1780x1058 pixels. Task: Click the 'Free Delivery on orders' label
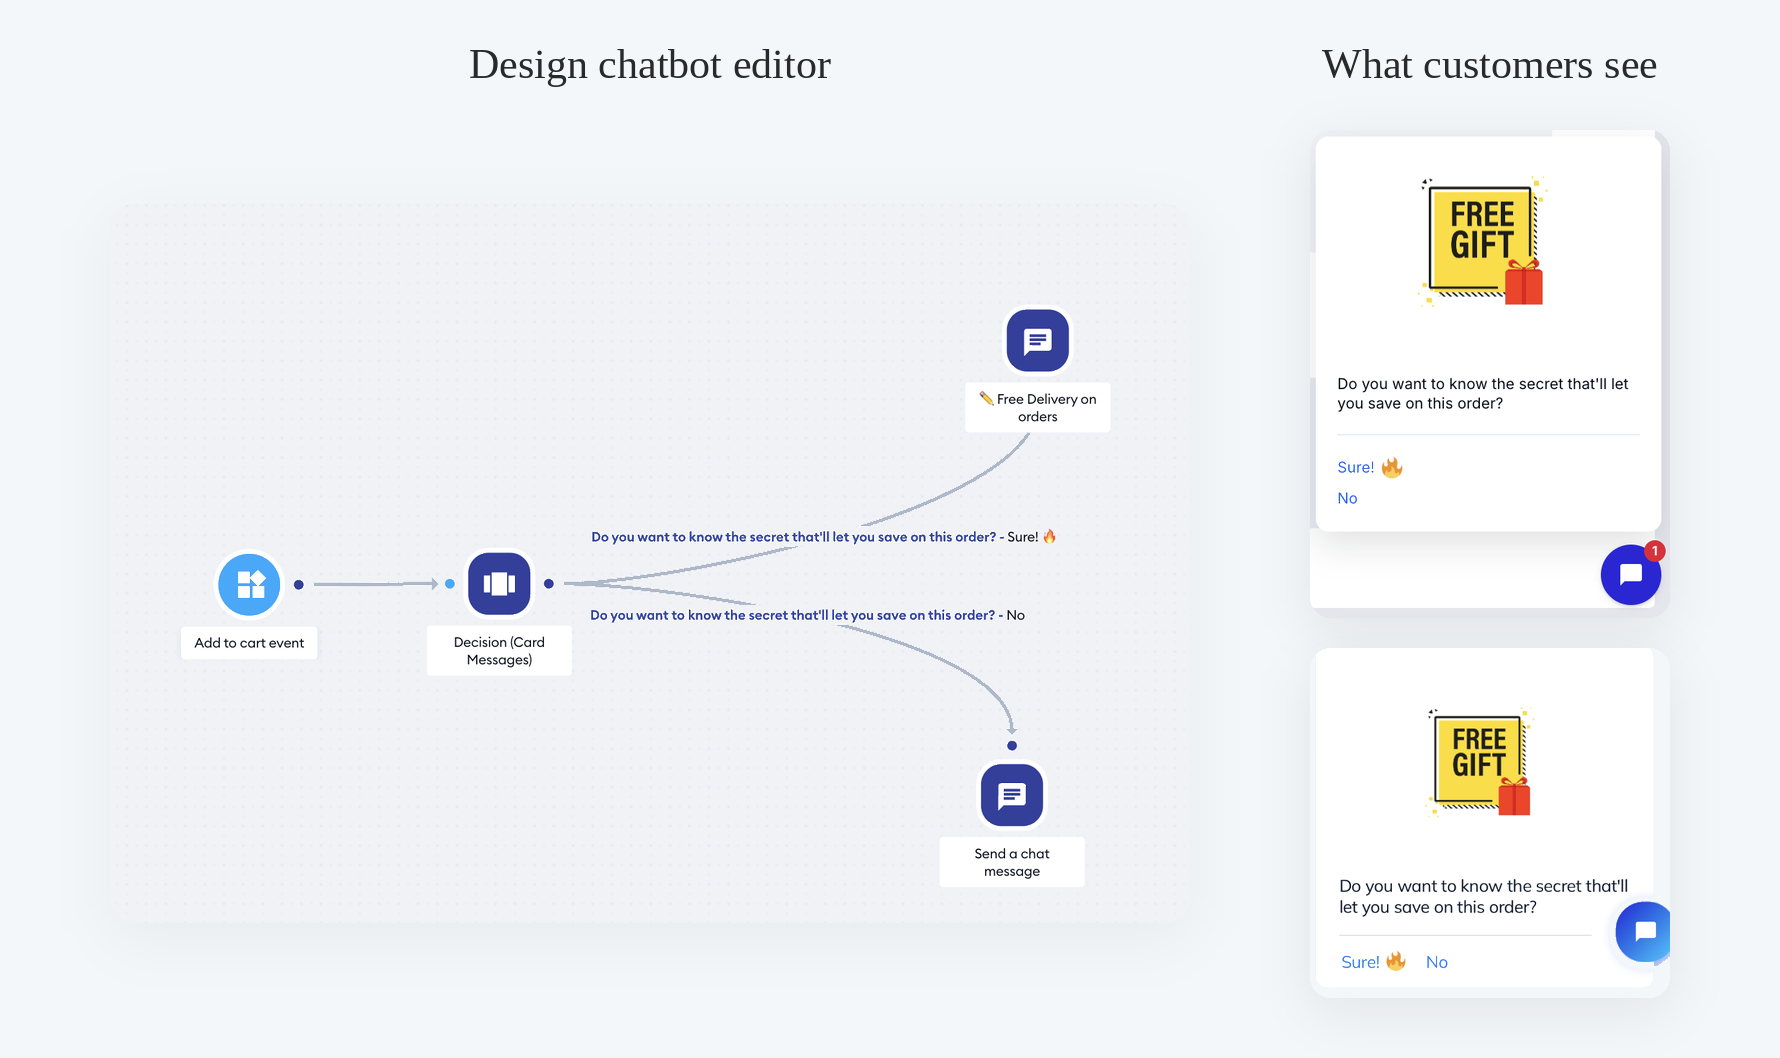point(1037,407)
